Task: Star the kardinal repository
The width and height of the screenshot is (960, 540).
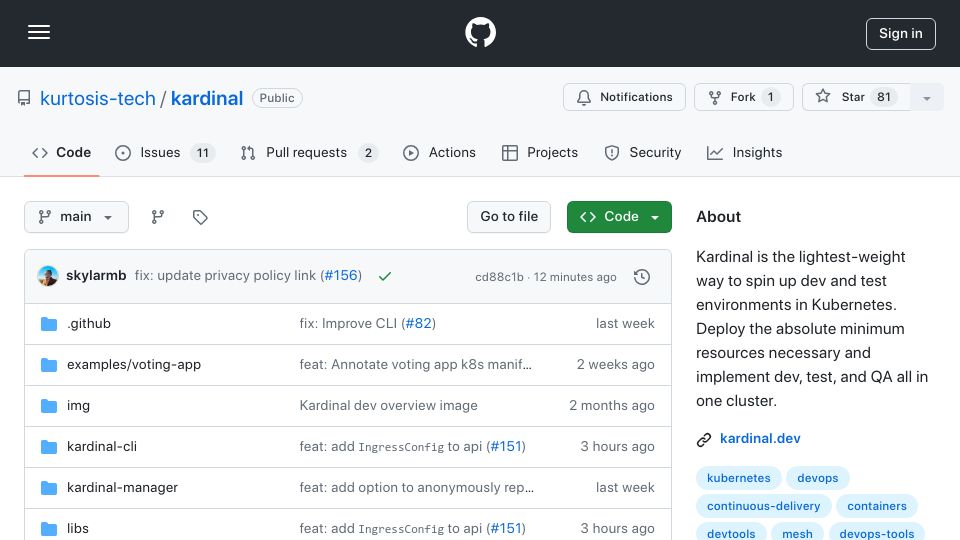Action: point(856,97)
